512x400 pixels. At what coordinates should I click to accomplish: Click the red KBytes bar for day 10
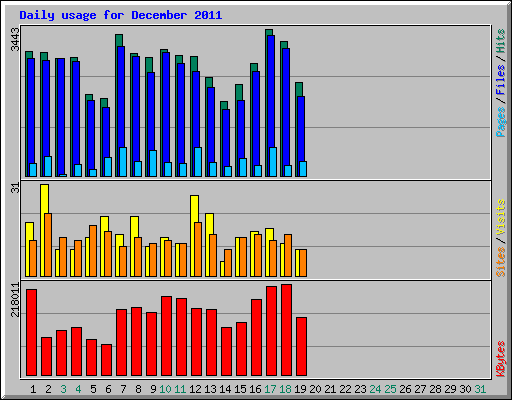(167, 336)
